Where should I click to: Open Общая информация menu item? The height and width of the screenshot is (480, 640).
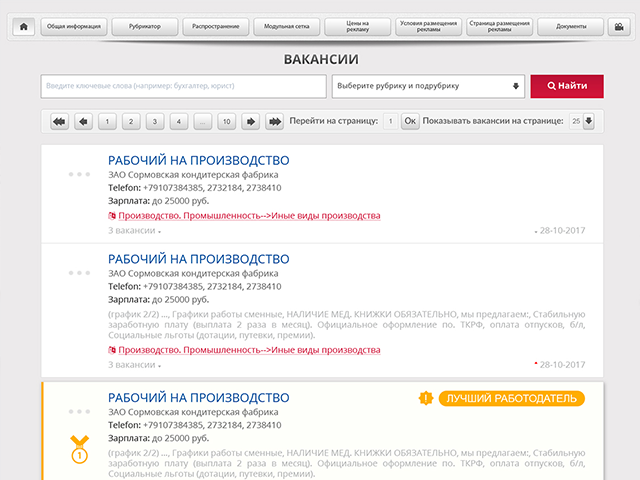[x=74, y=27]
